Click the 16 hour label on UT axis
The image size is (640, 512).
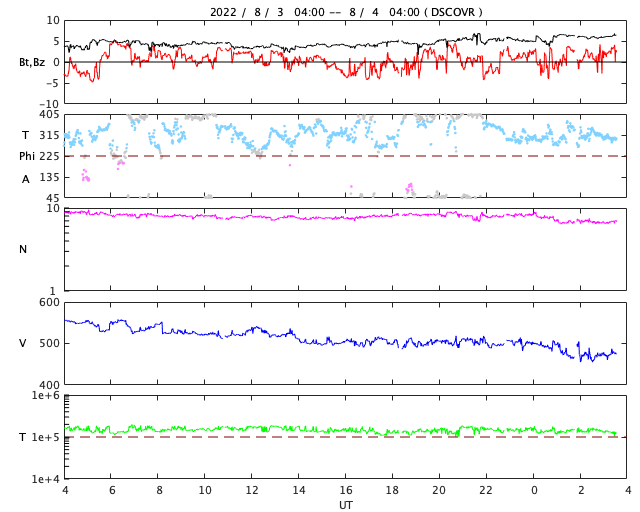coord(346,490)
